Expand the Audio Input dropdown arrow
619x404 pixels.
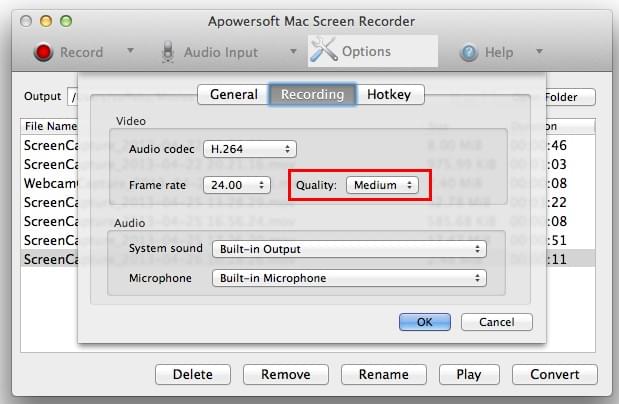click(x=293, y=51)
